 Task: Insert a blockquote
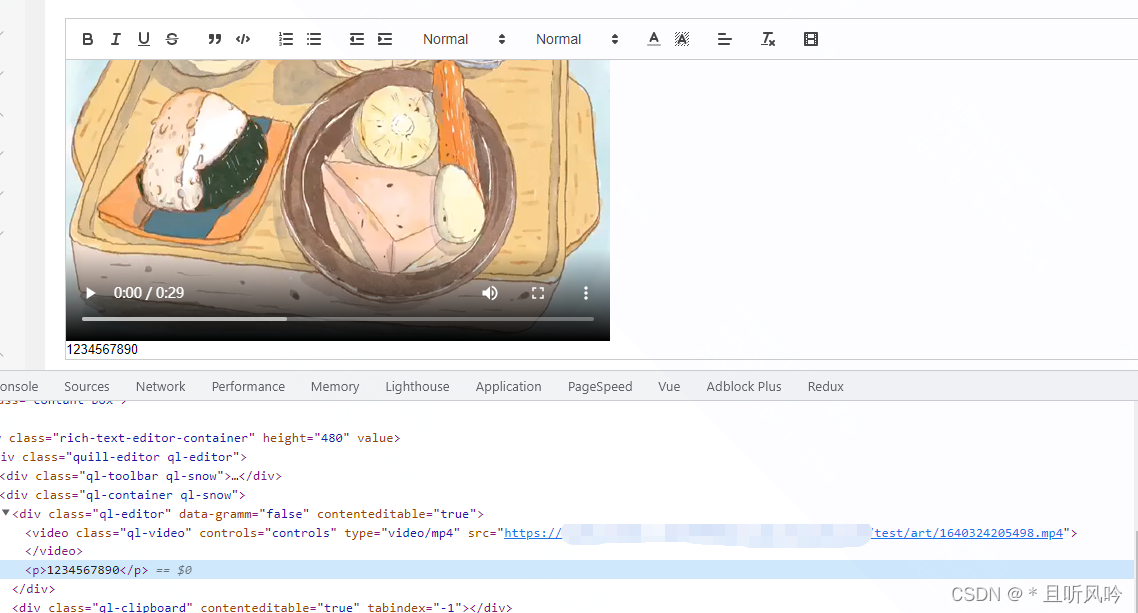point(214,39)
